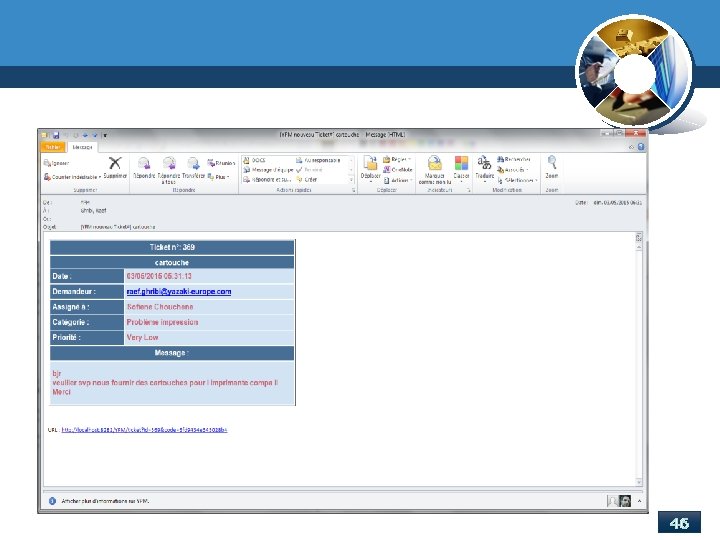
Task: Click the OneNote icon
Action: coord(387,170)
